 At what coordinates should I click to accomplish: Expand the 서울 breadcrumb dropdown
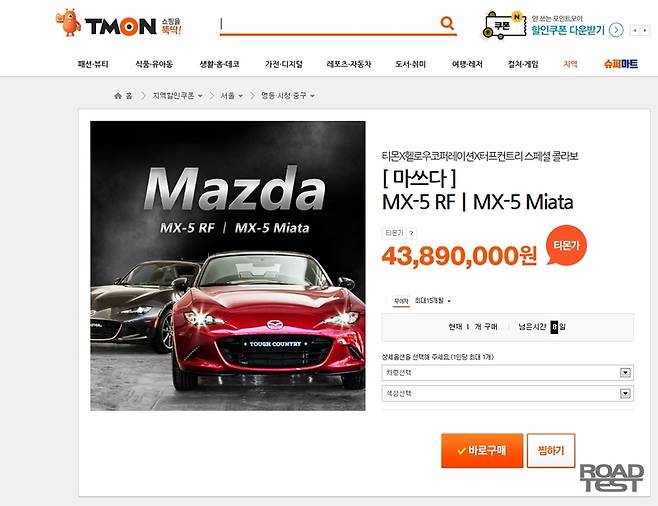coord(240,96)
